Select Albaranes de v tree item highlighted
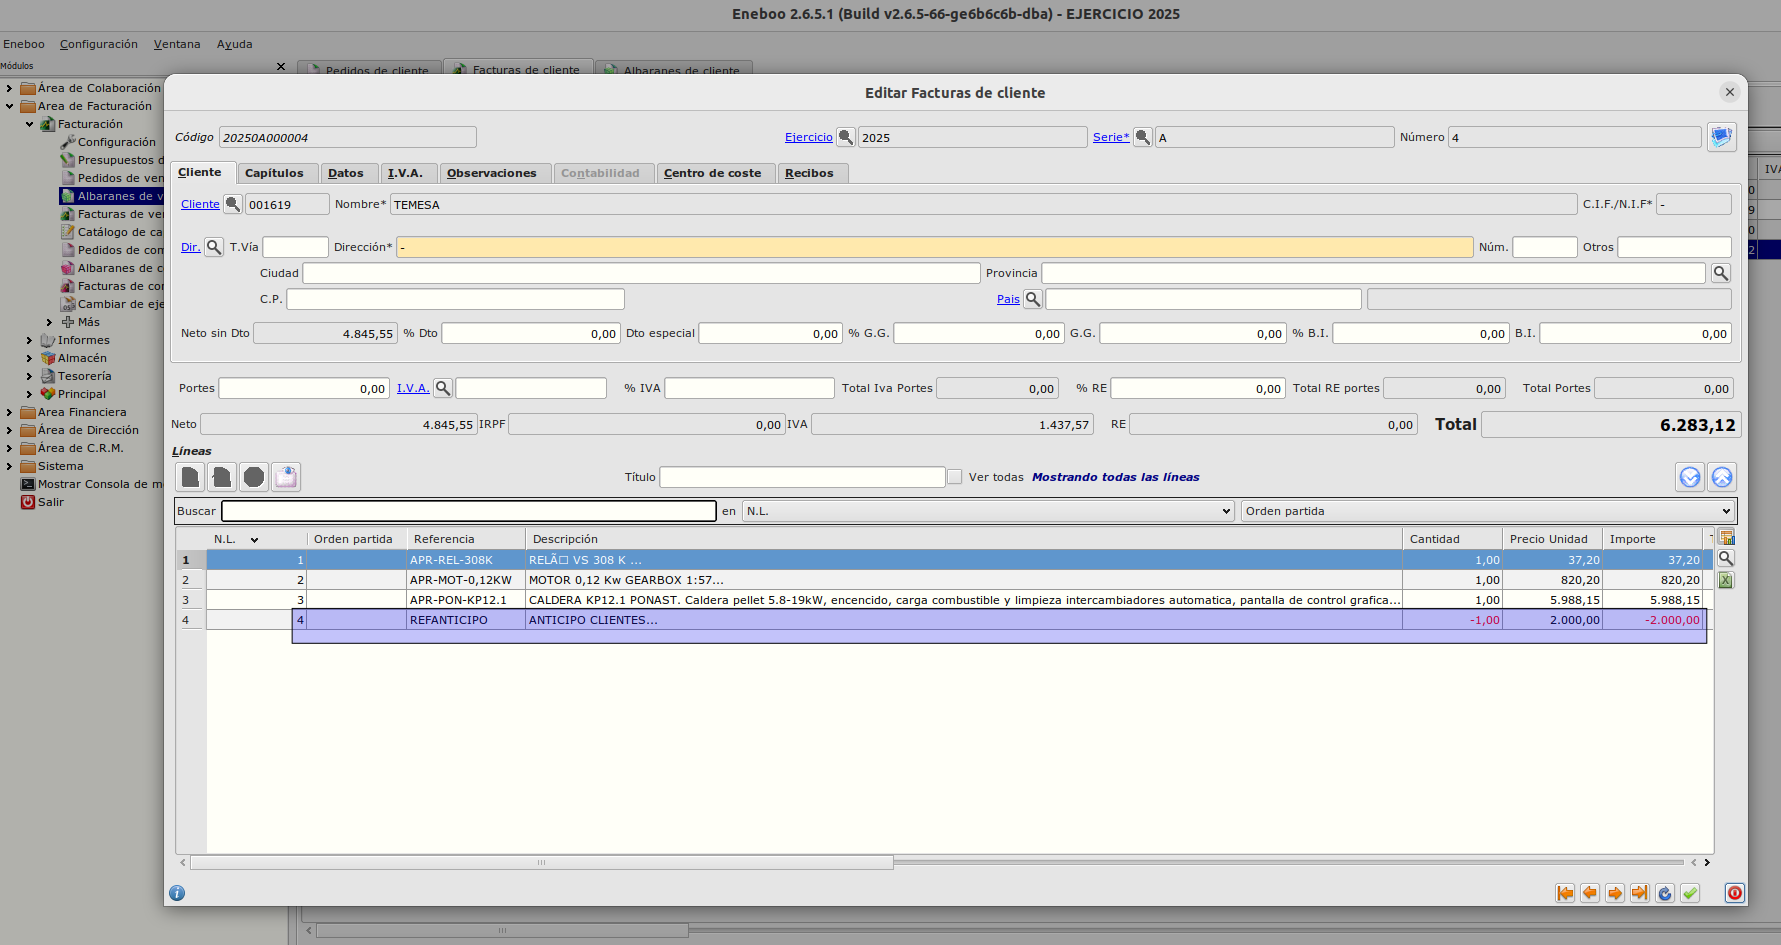 [x=112, y=196]
